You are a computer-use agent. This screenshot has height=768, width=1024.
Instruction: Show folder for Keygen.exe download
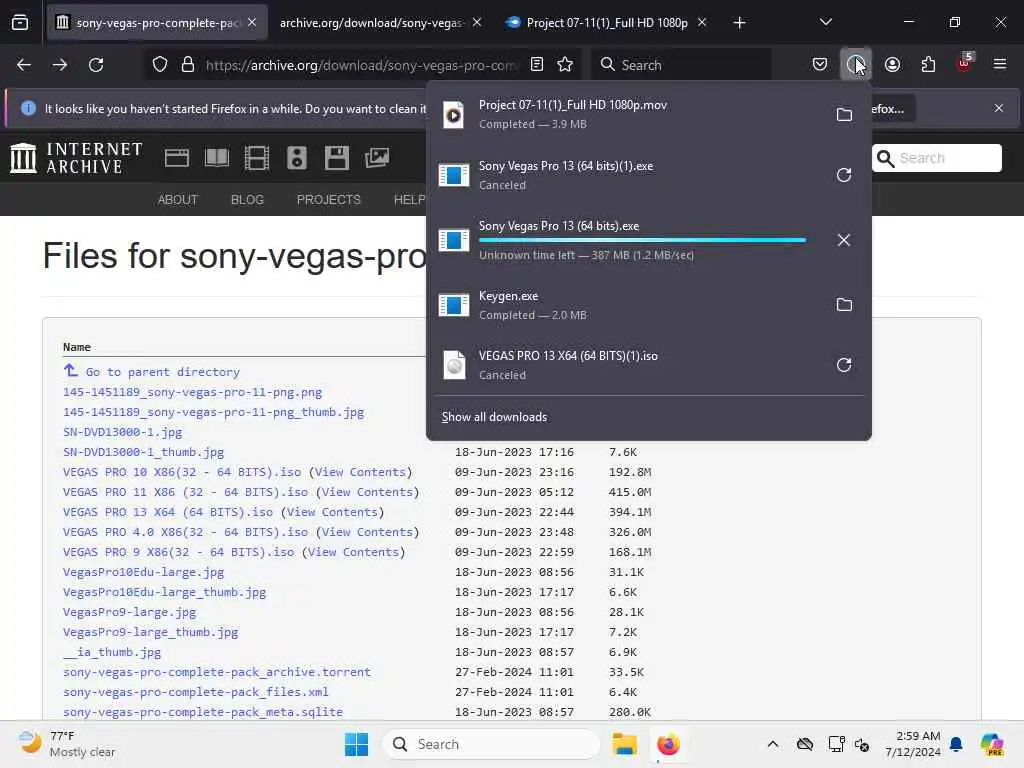point(844,304)
